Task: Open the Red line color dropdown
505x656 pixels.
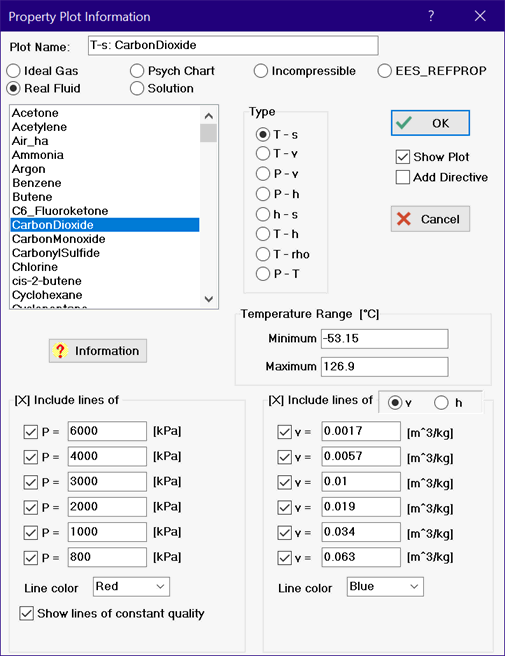Action: point(131,587)
